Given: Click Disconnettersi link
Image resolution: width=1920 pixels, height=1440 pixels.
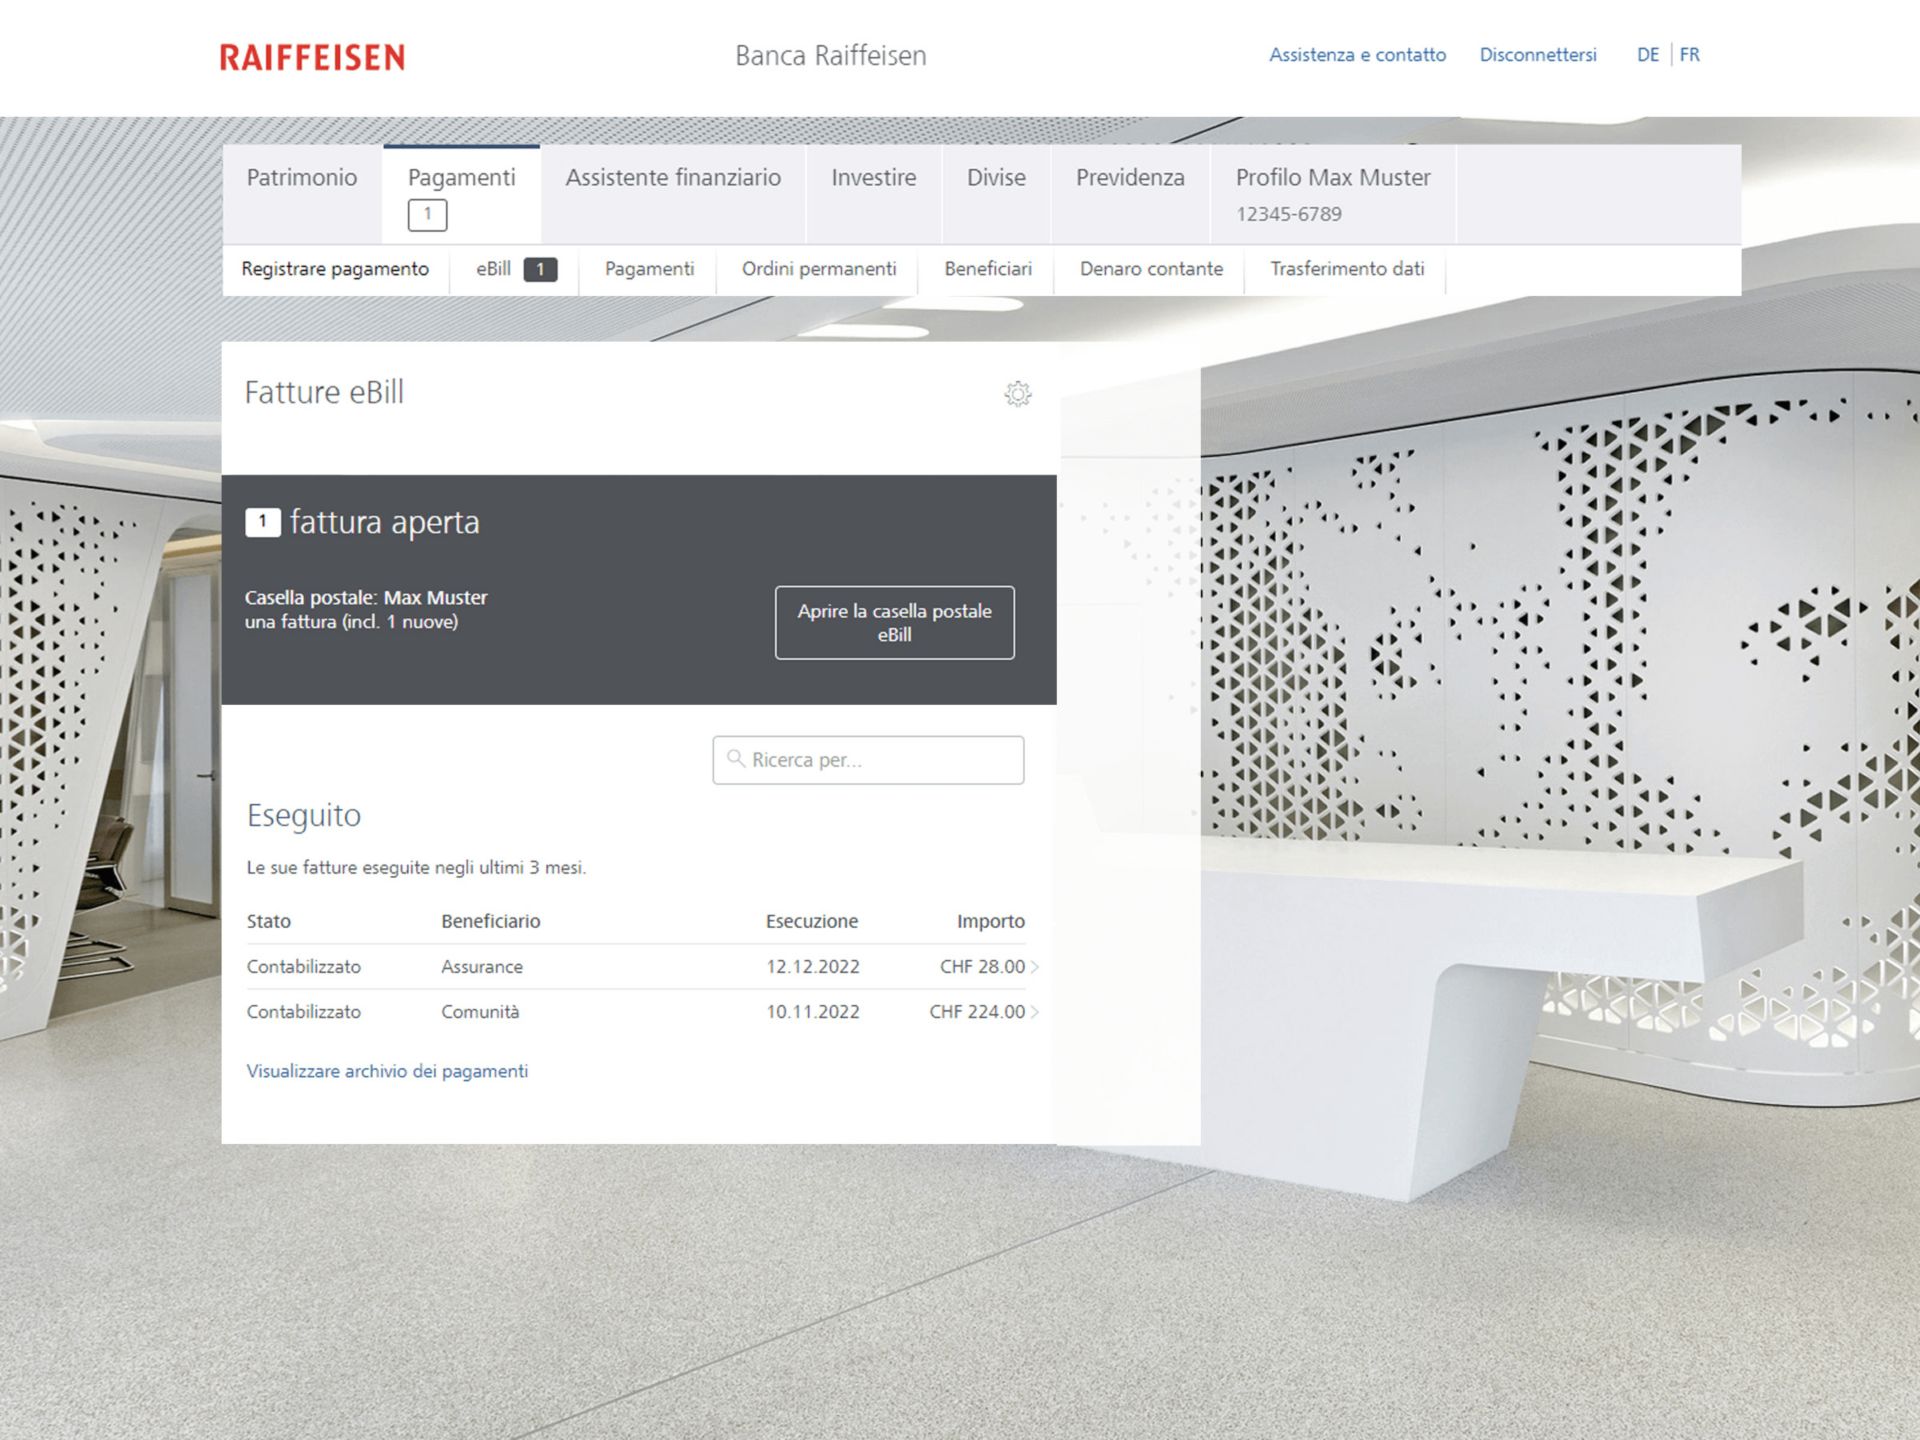Looking at the screenshot, I should [x=1537, y=55].
